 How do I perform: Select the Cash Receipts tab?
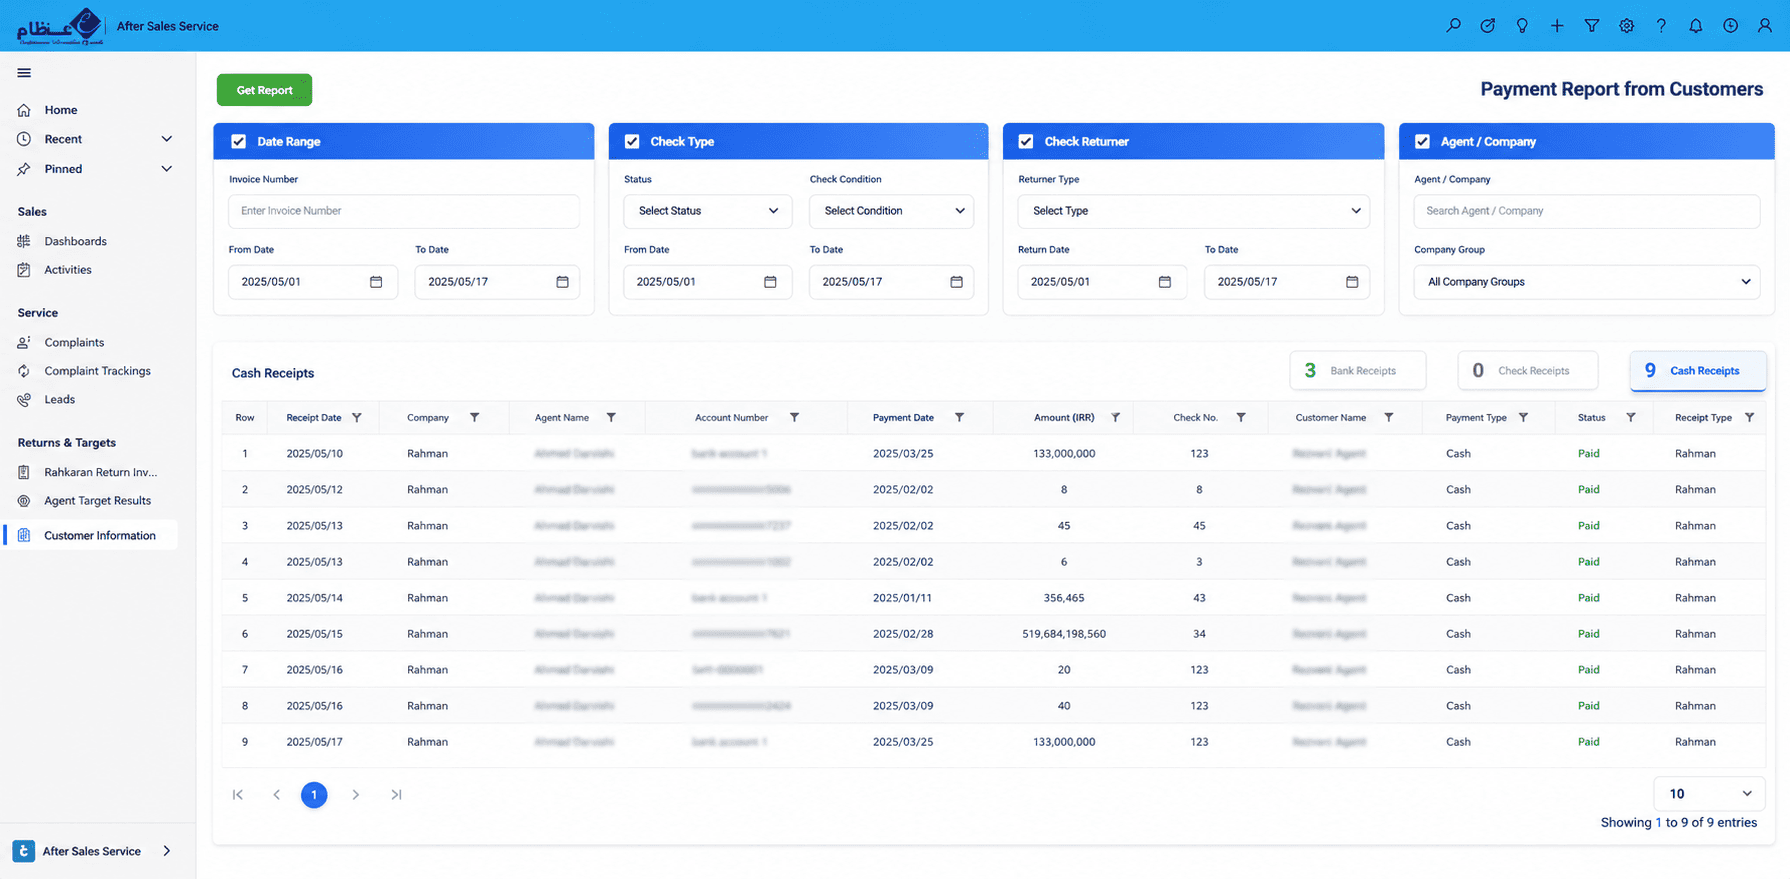[x=1698, y=371]
